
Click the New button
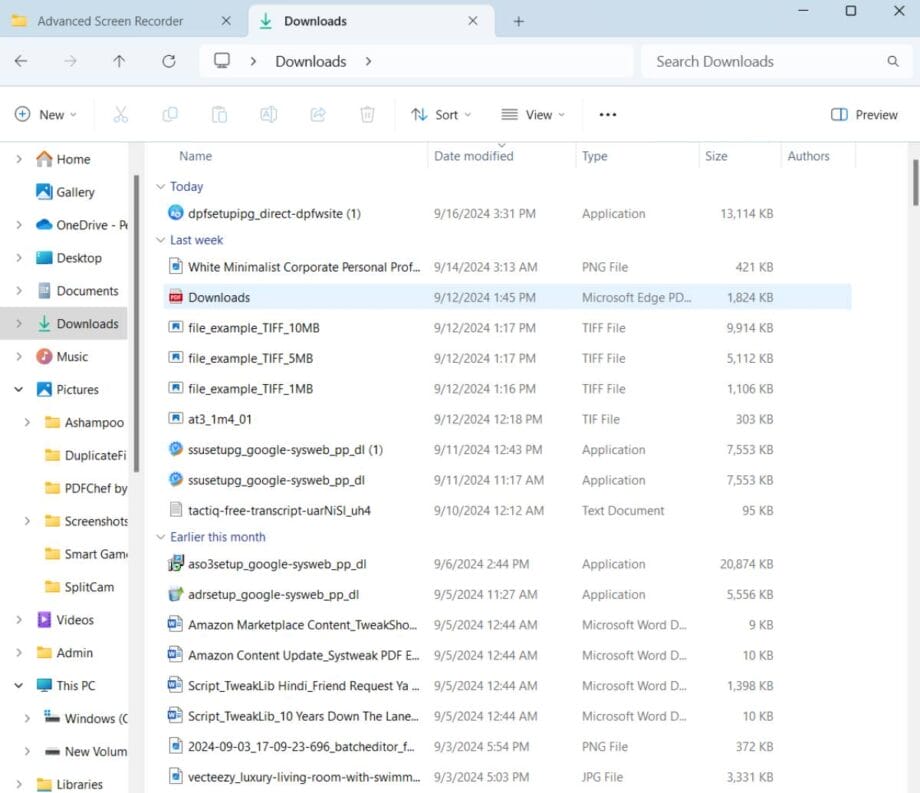(46, 114)
